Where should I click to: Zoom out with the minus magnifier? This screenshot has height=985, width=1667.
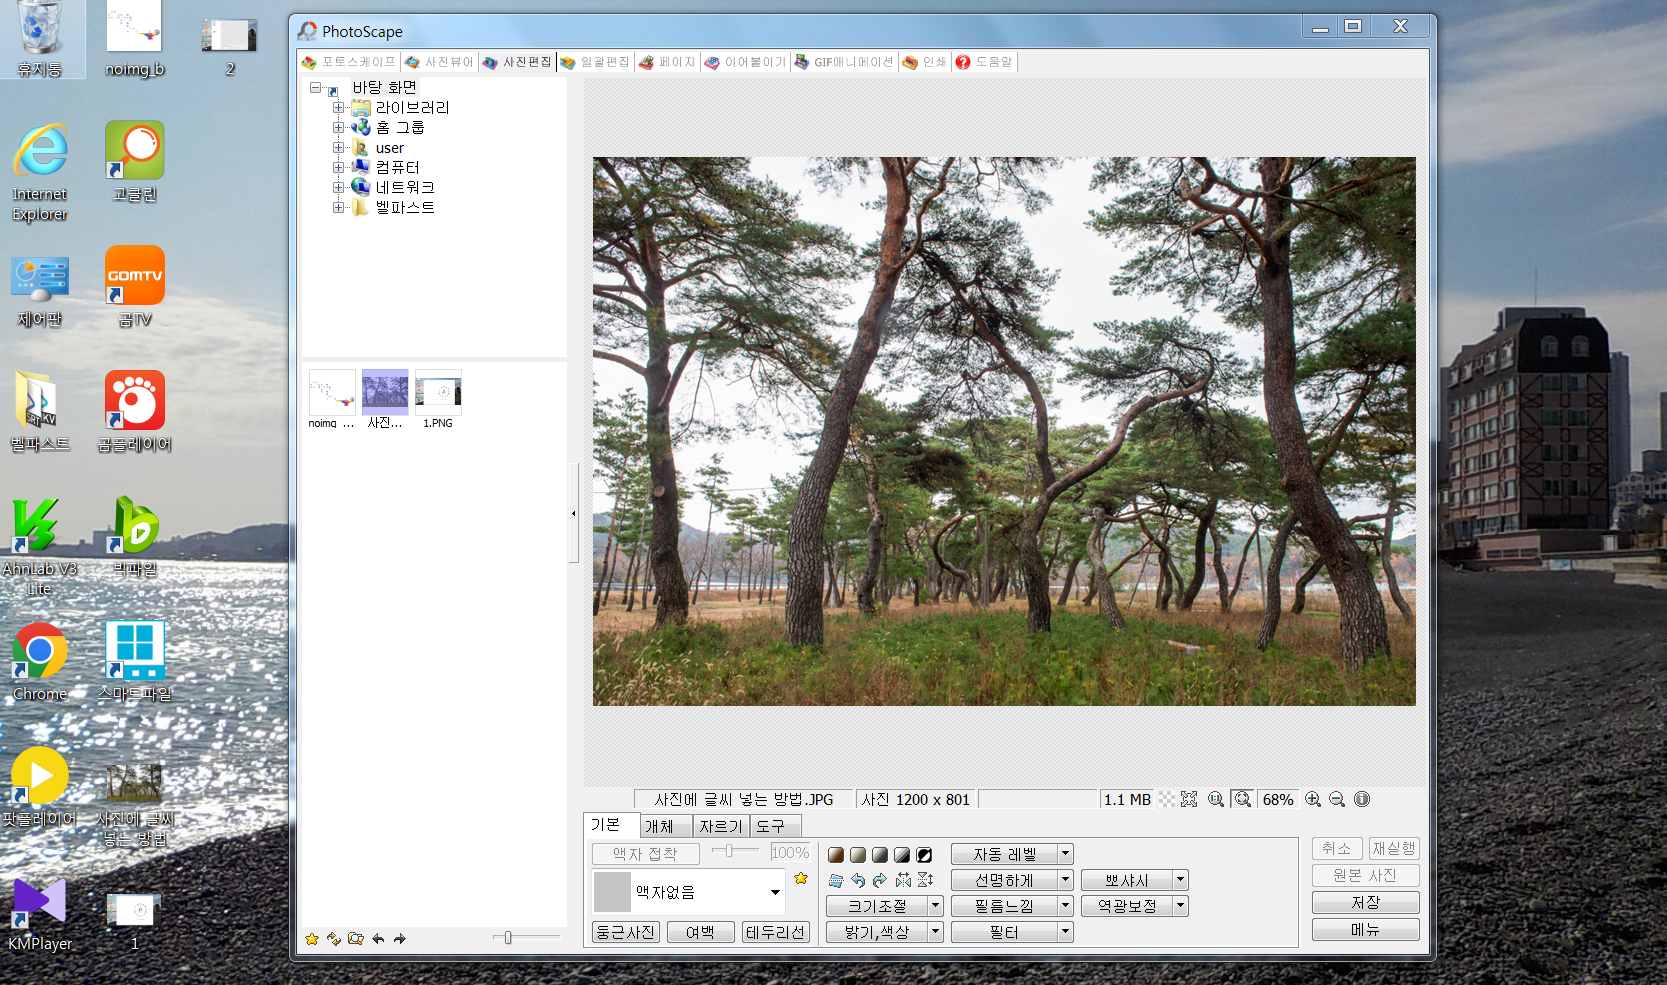[1337, 799]
